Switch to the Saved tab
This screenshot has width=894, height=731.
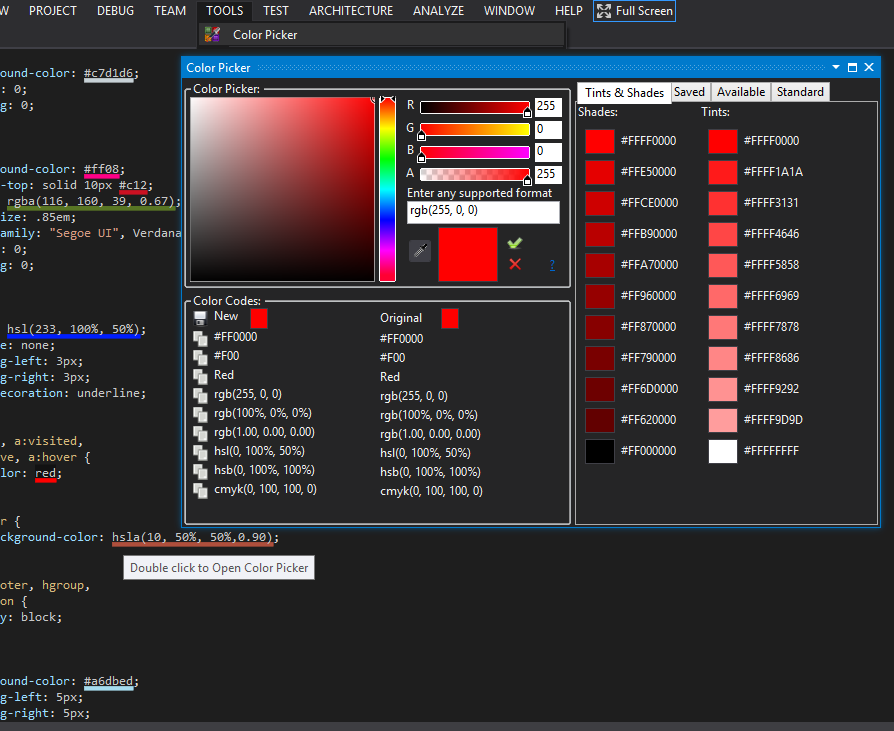(x=690, y=91)
